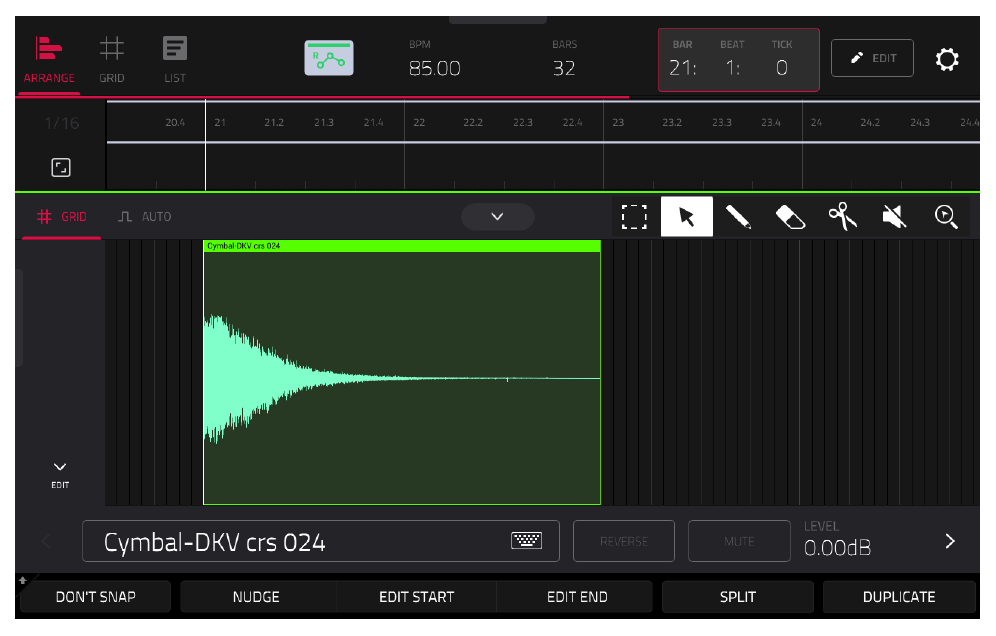Click ruler position 23.3
996x636 pixels.
(722, 122)
